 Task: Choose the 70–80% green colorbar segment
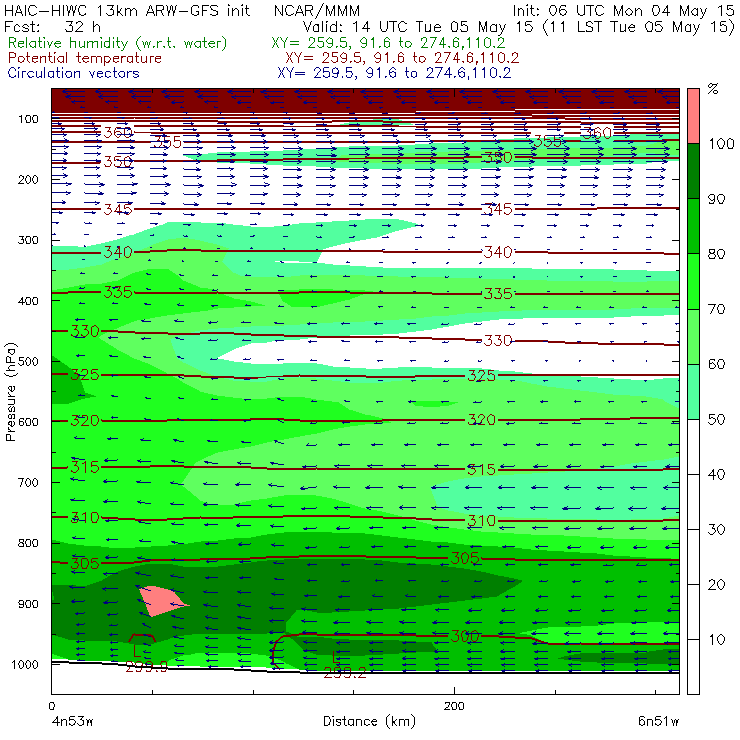[x=693, y=281]
